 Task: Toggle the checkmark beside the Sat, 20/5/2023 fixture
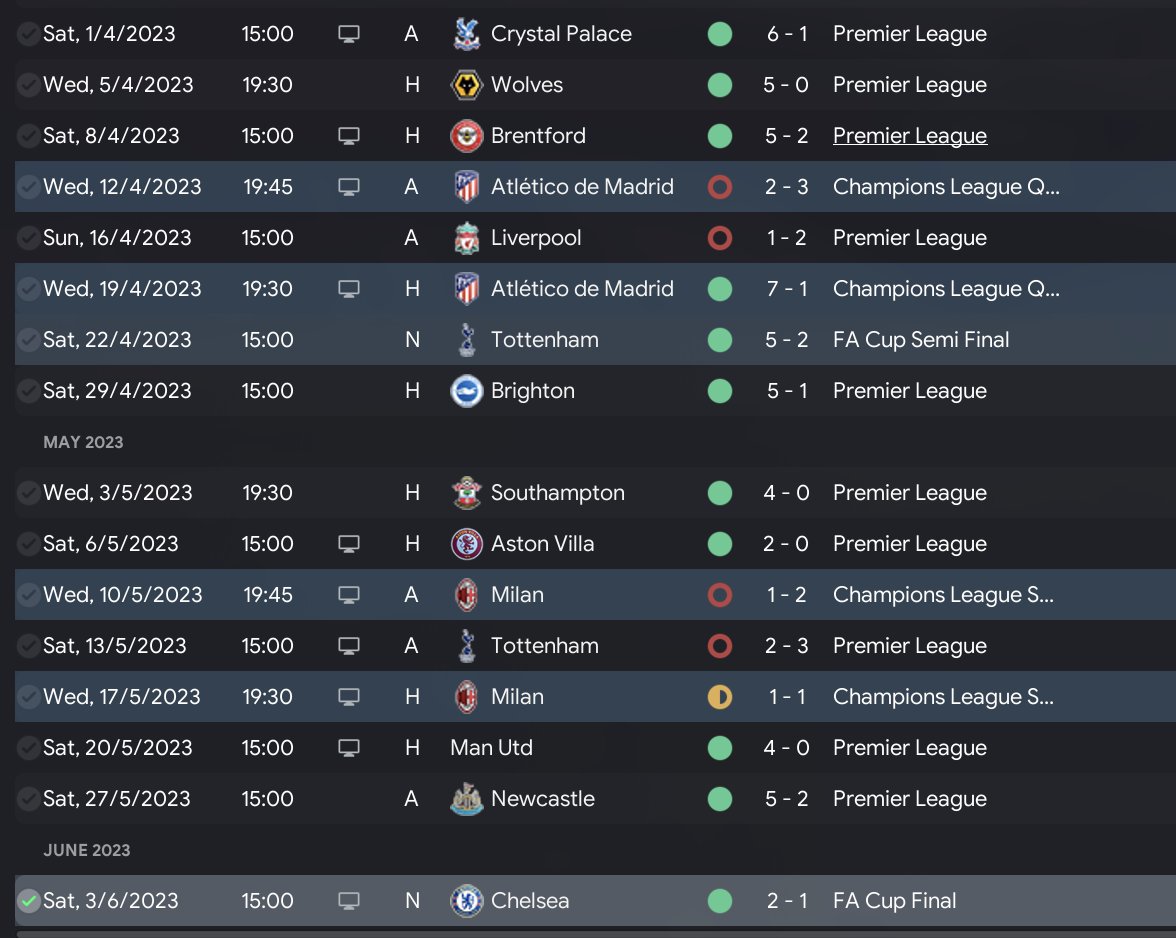pos(28,748)
